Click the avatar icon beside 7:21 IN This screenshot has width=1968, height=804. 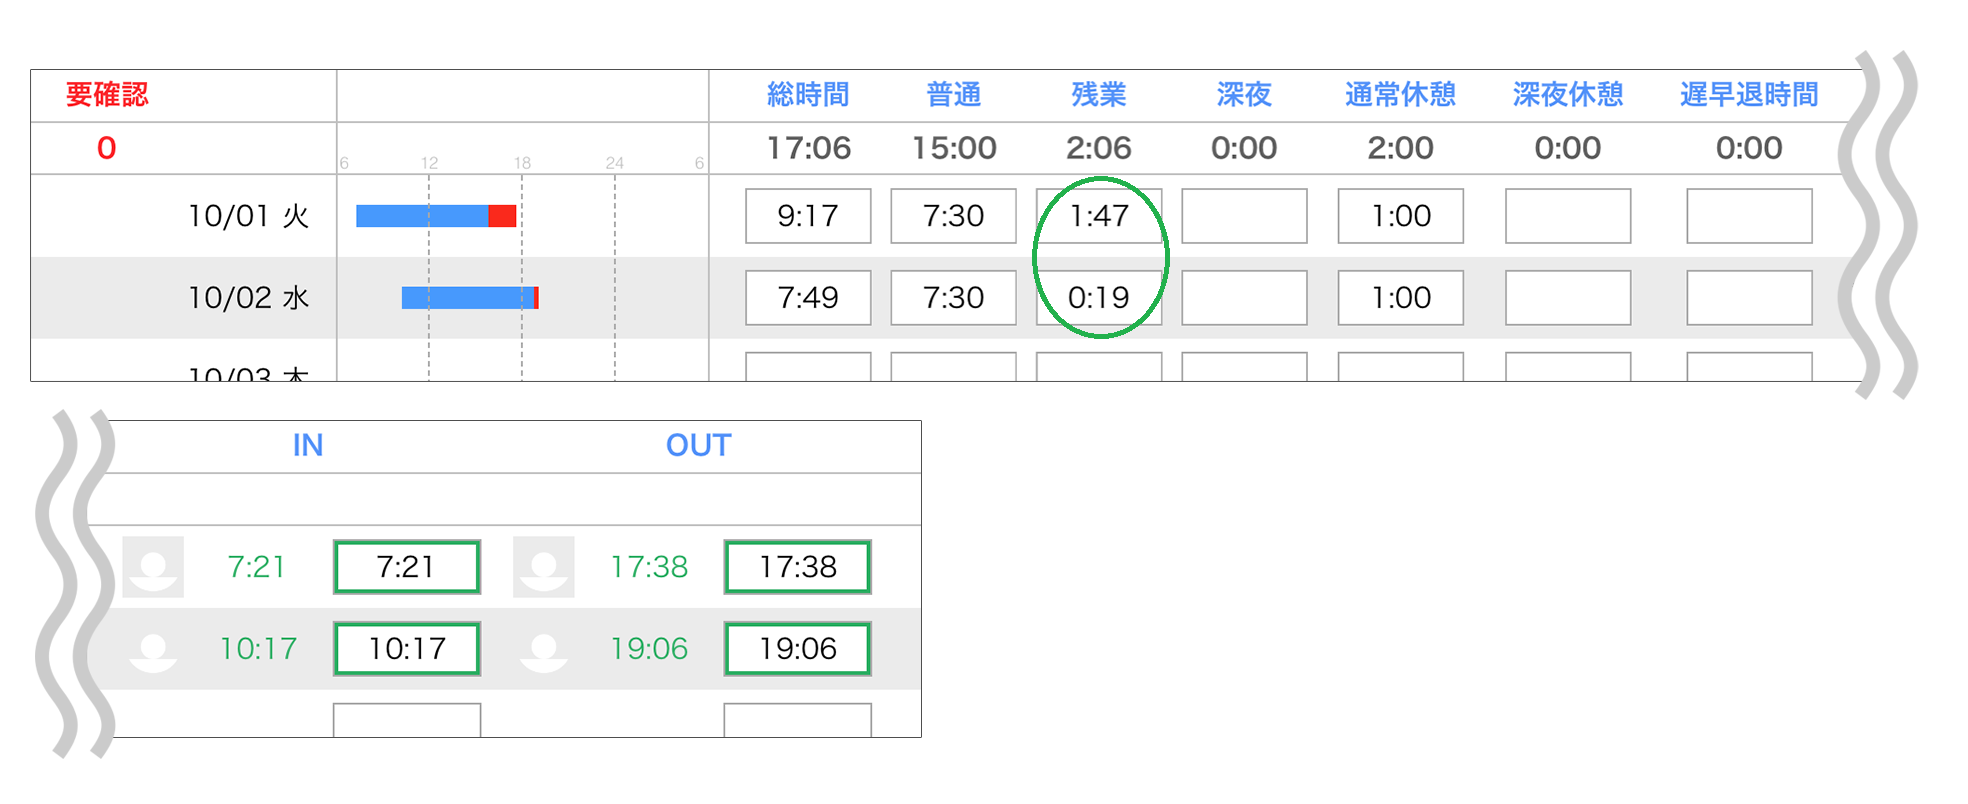point(153,567)
